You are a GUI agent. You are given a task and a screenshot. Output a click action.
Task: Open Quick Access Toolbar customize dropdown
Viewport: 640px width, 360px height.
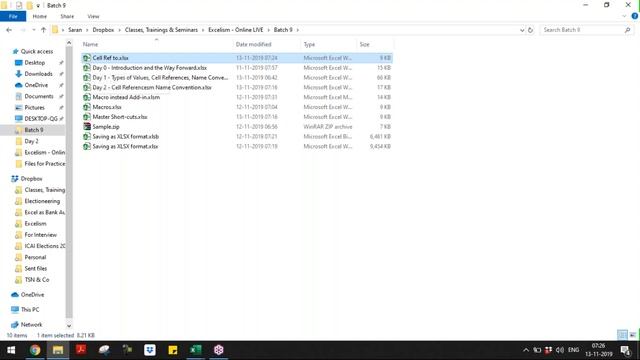click(38, 6)
